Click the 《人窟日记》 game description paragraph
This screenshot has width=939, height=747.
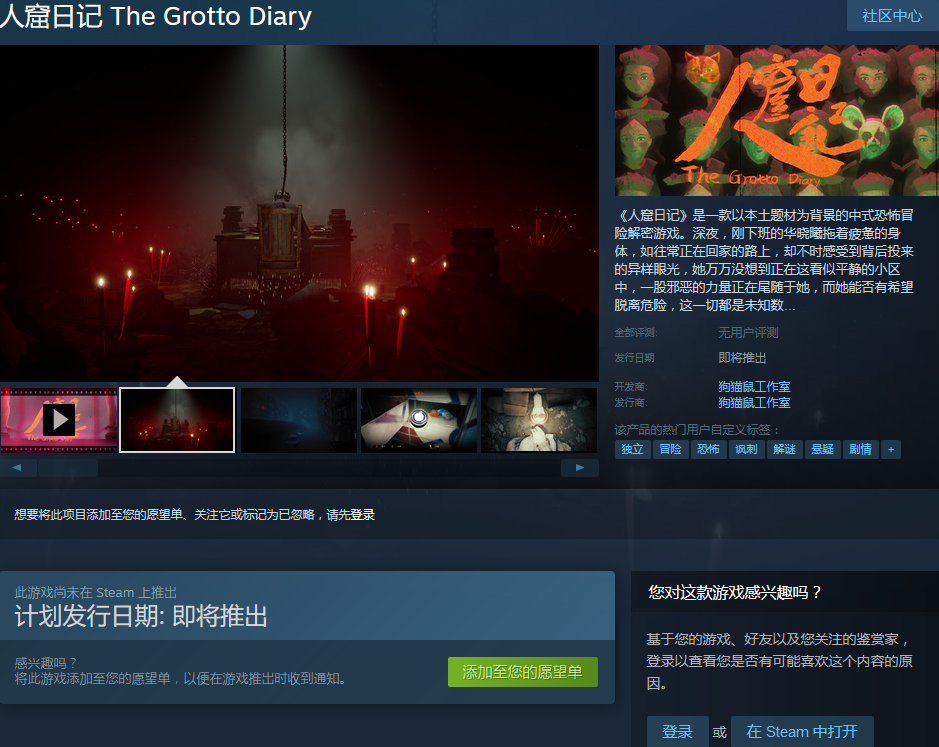pyautogui.click(x=764, y=260)
